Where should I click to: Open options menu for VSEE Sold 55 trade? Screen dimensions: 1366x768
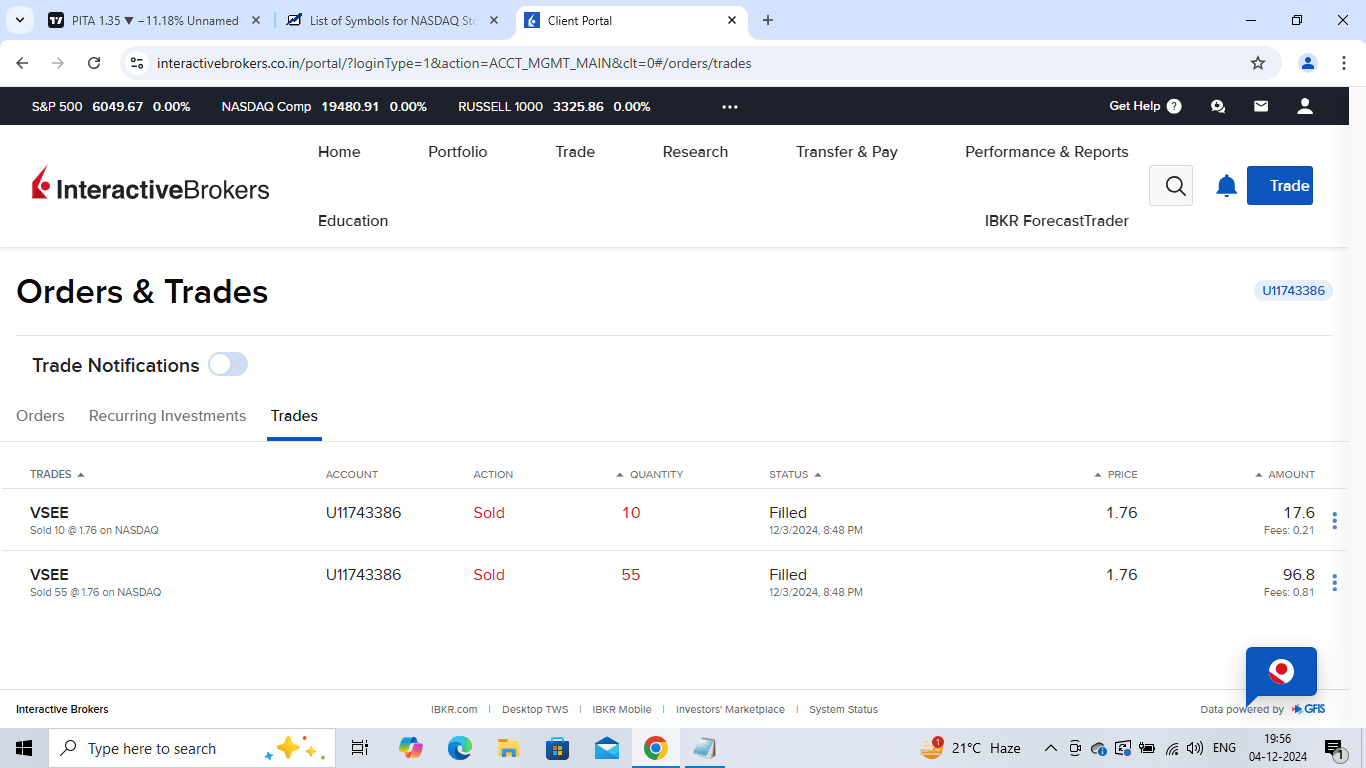[1334, 583]
